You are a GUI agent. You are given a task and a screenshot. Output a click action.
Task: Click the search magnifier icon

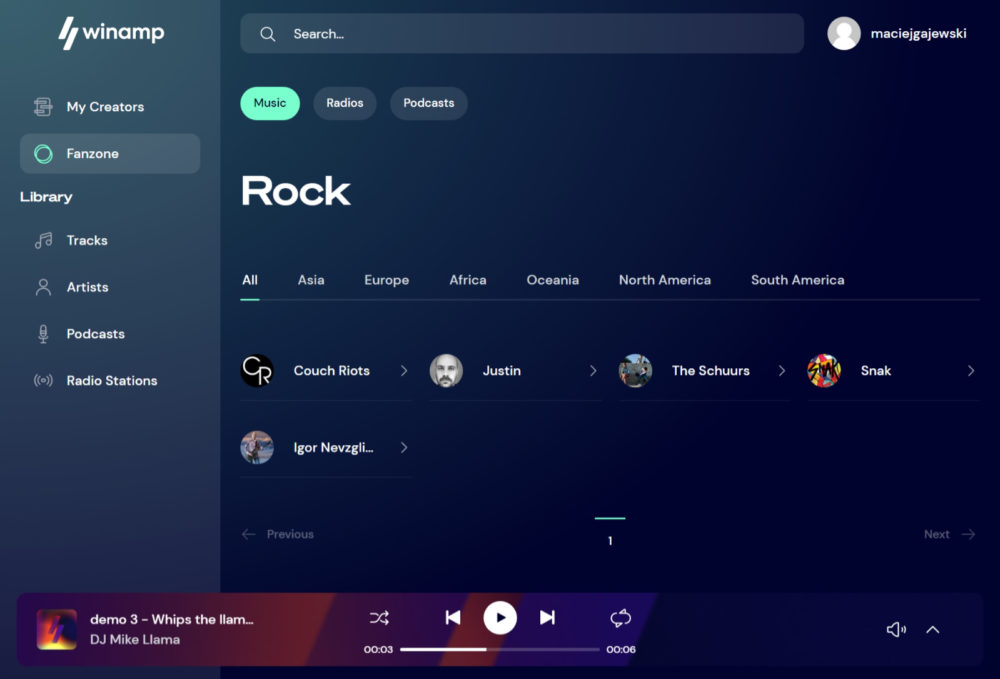click(x=268, y=34)
